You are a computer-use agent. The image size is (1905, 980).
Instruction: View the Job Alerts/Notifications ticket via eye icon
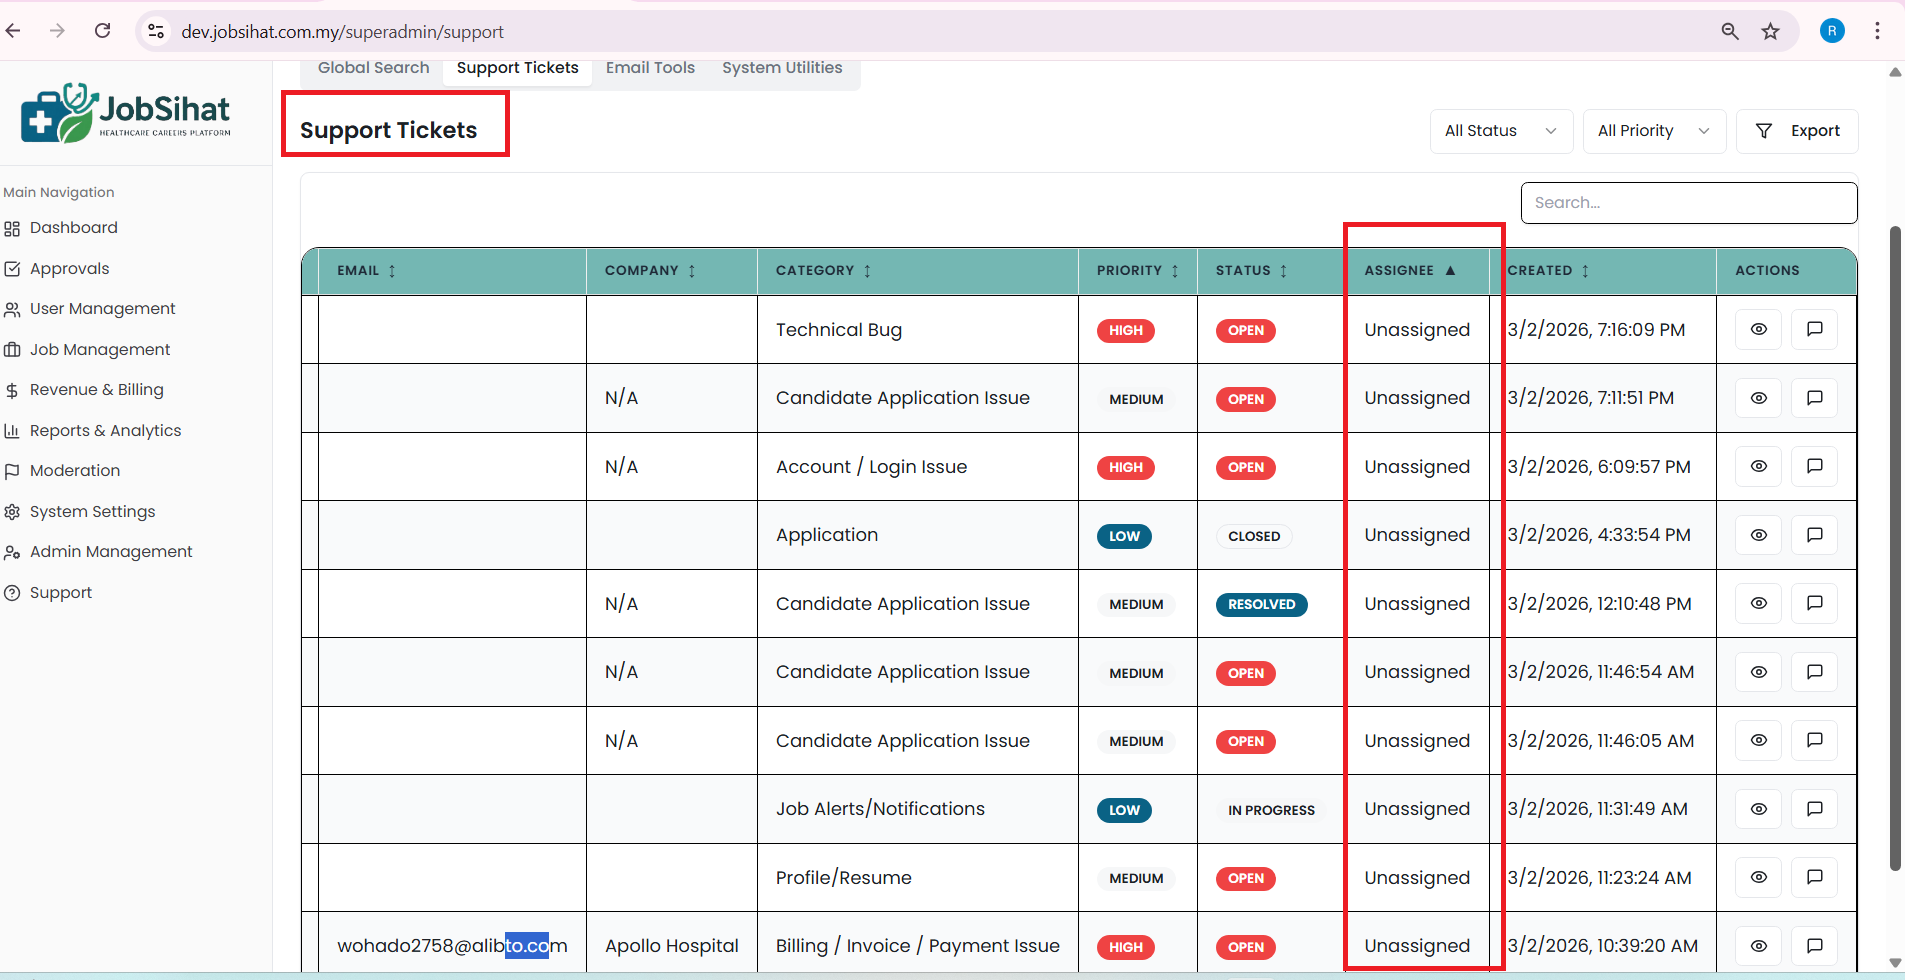(x=1758, y=809)
